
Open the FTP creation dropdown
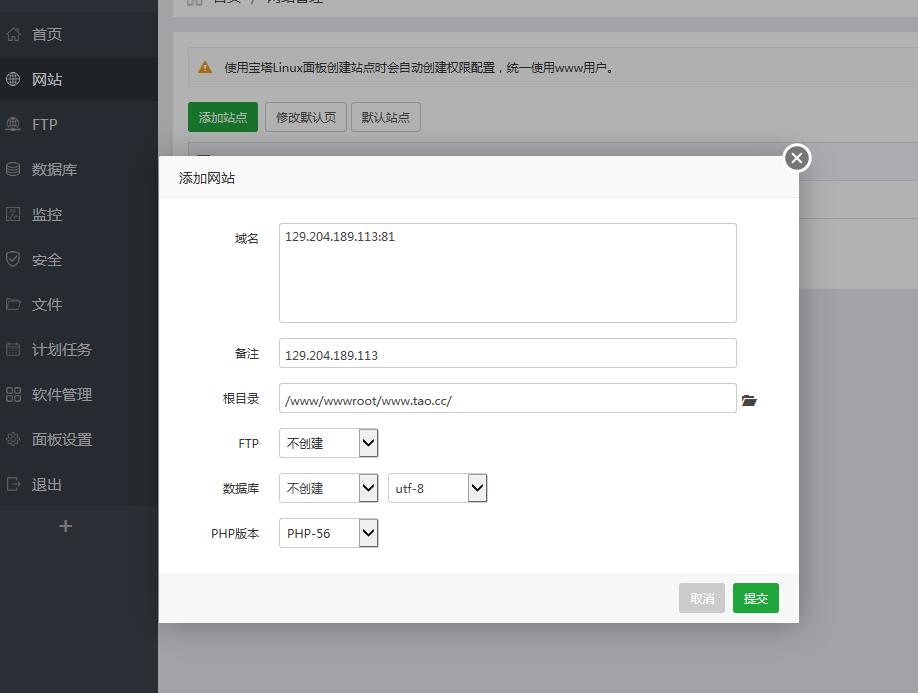328,443
